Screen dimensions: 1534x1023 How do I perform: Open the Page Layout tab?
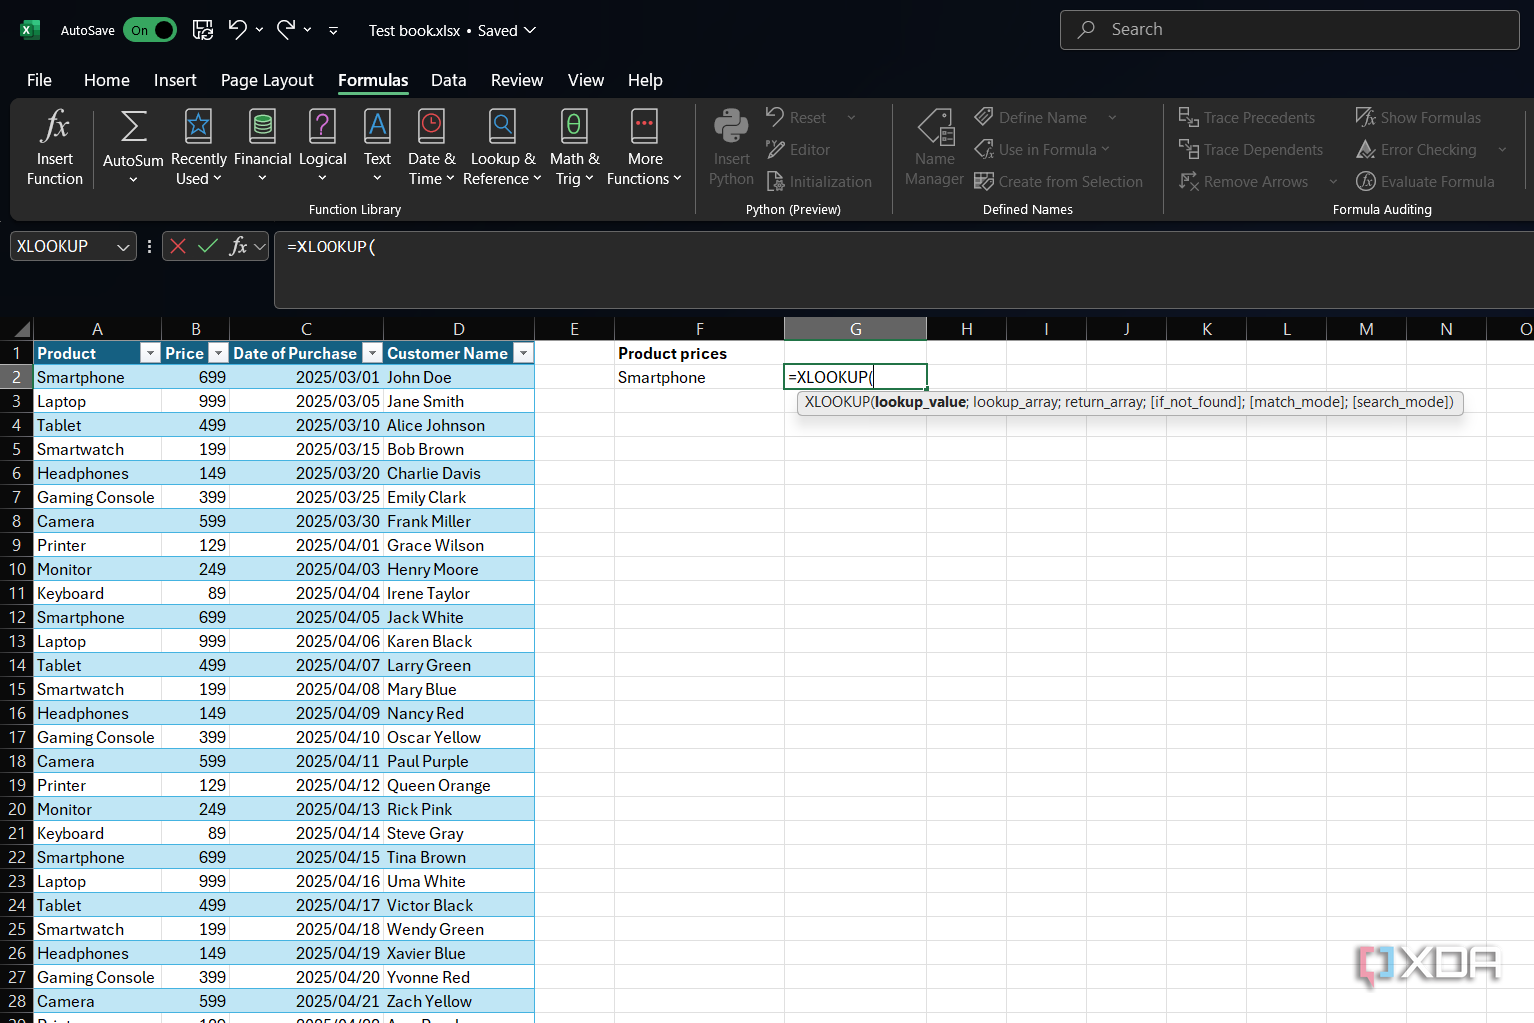[x=267, y=80]
